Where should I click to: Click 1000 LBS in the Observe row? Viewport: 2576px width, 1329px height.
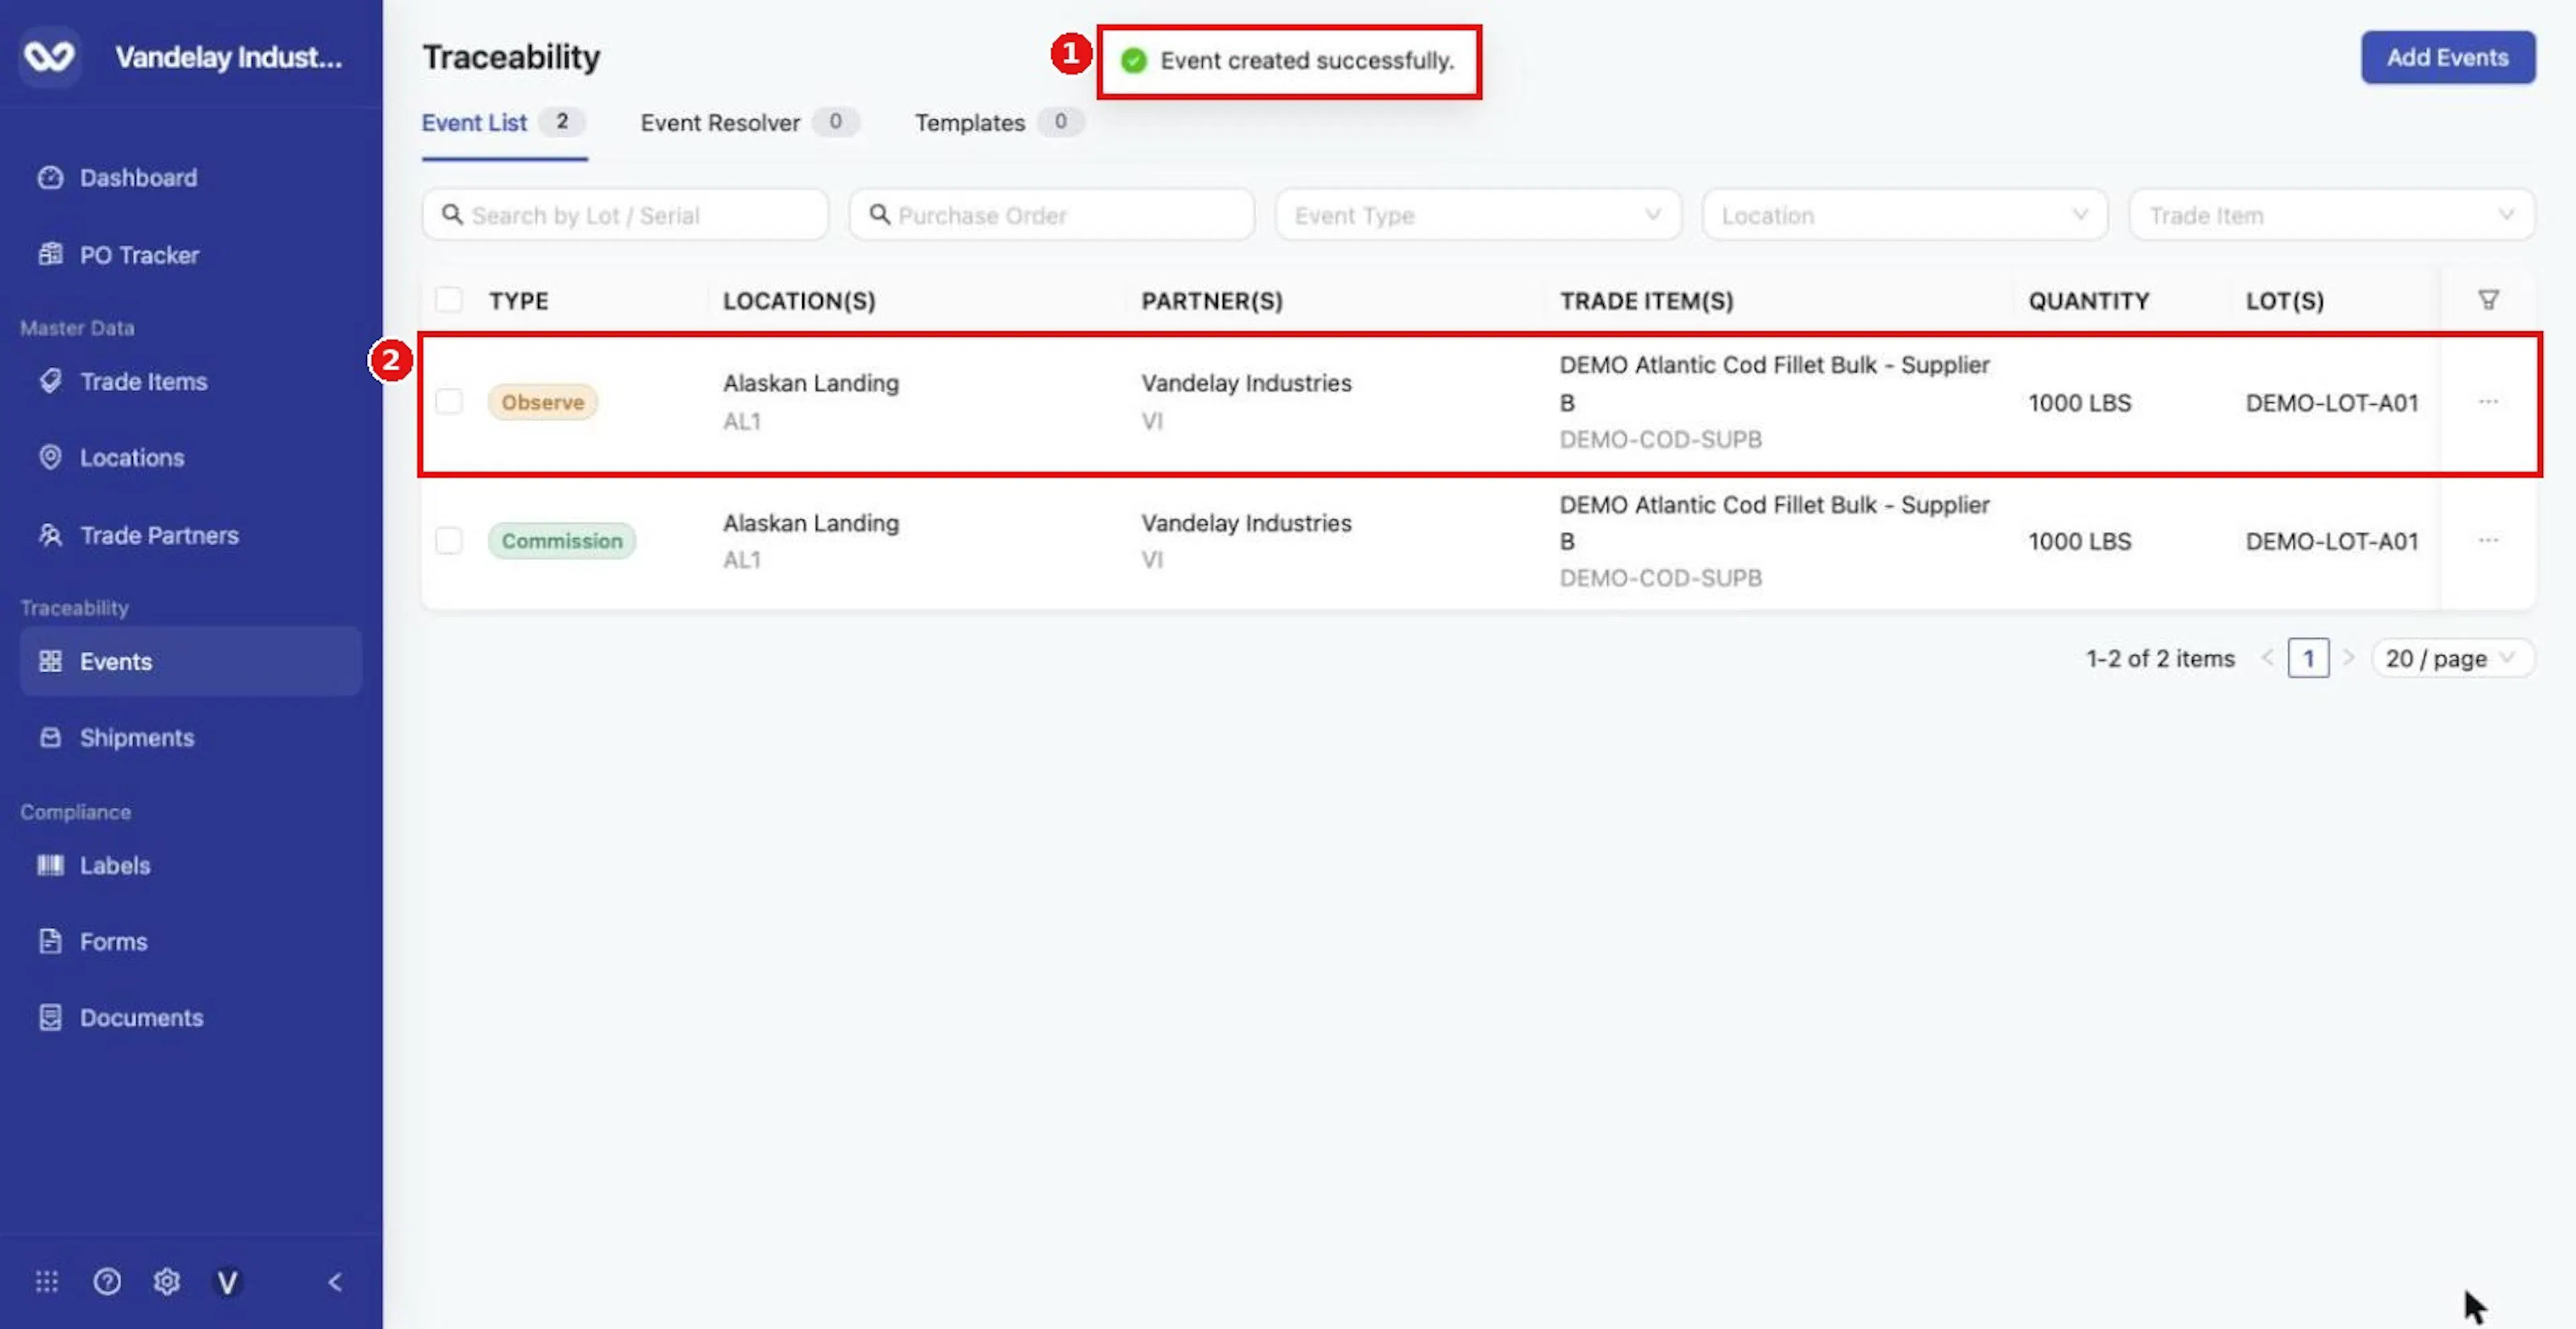(x=2080, y=403)
